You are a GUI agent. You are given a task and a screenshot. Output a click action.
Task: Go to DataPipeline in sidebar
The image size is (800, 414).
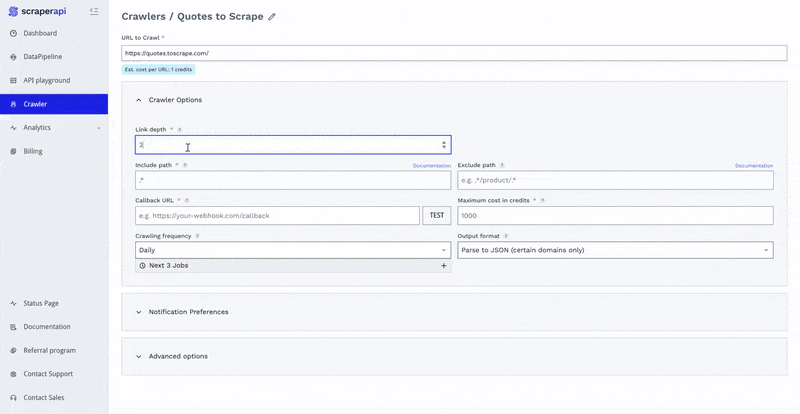tap(43, 57)
